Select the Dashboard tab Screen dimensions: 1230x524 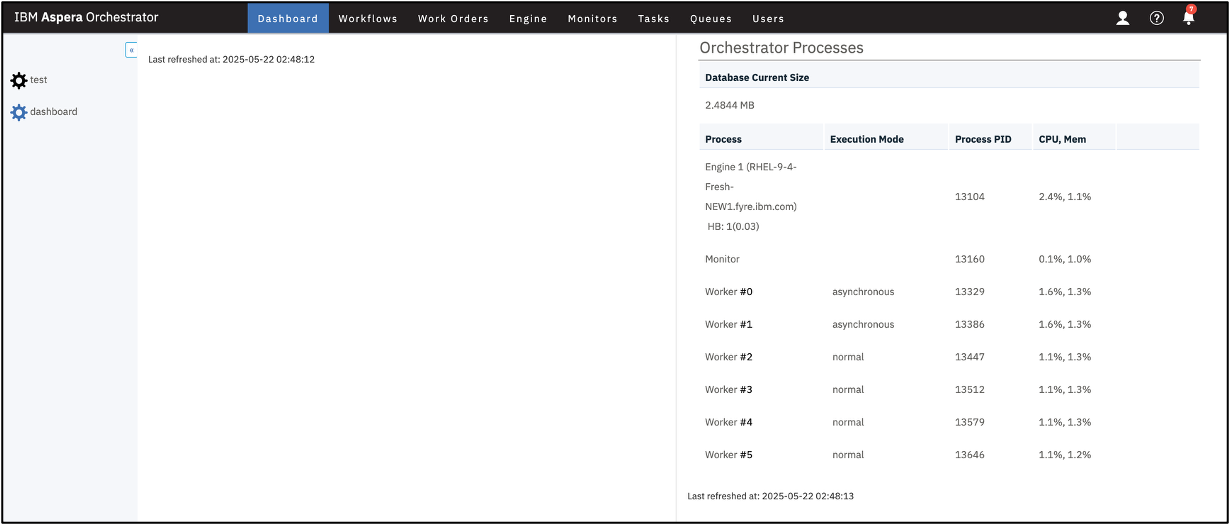pyautogui.click(x=288, y=18)
